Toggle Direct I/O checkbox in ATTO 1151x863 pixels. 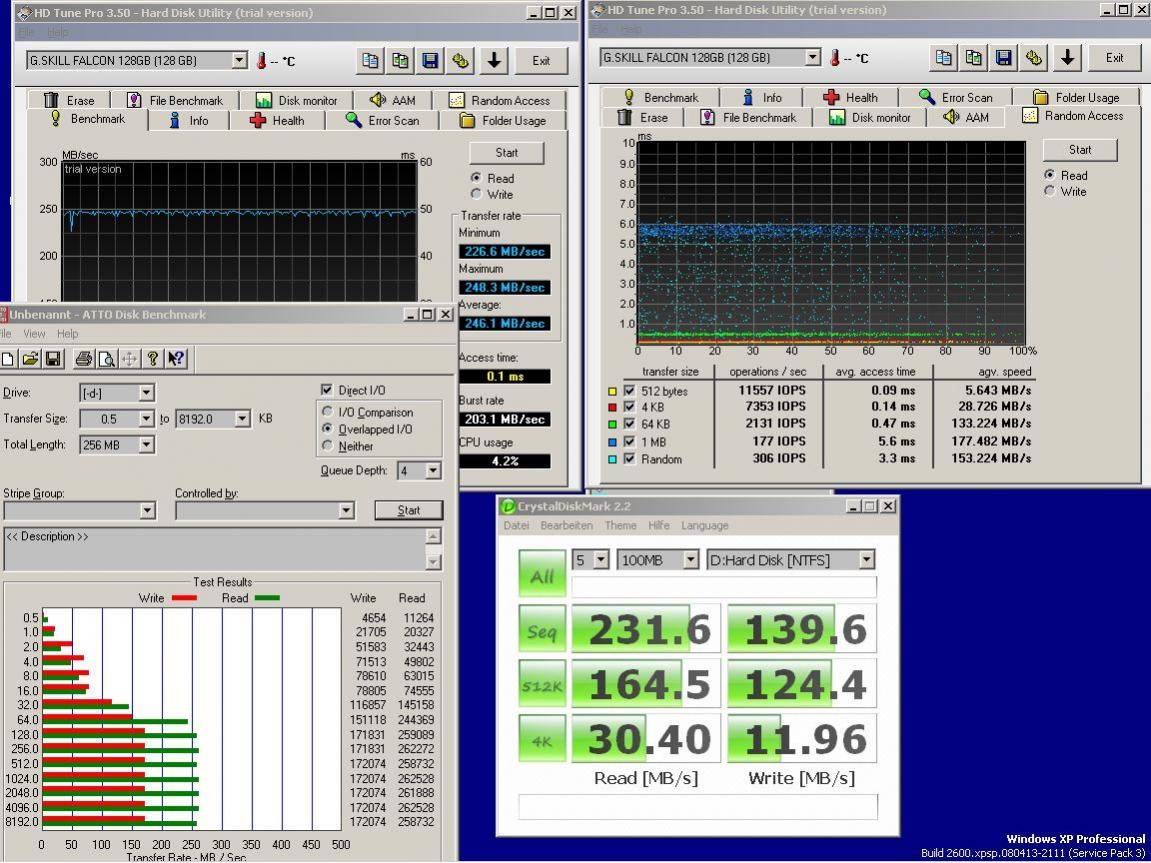(327, 390)
